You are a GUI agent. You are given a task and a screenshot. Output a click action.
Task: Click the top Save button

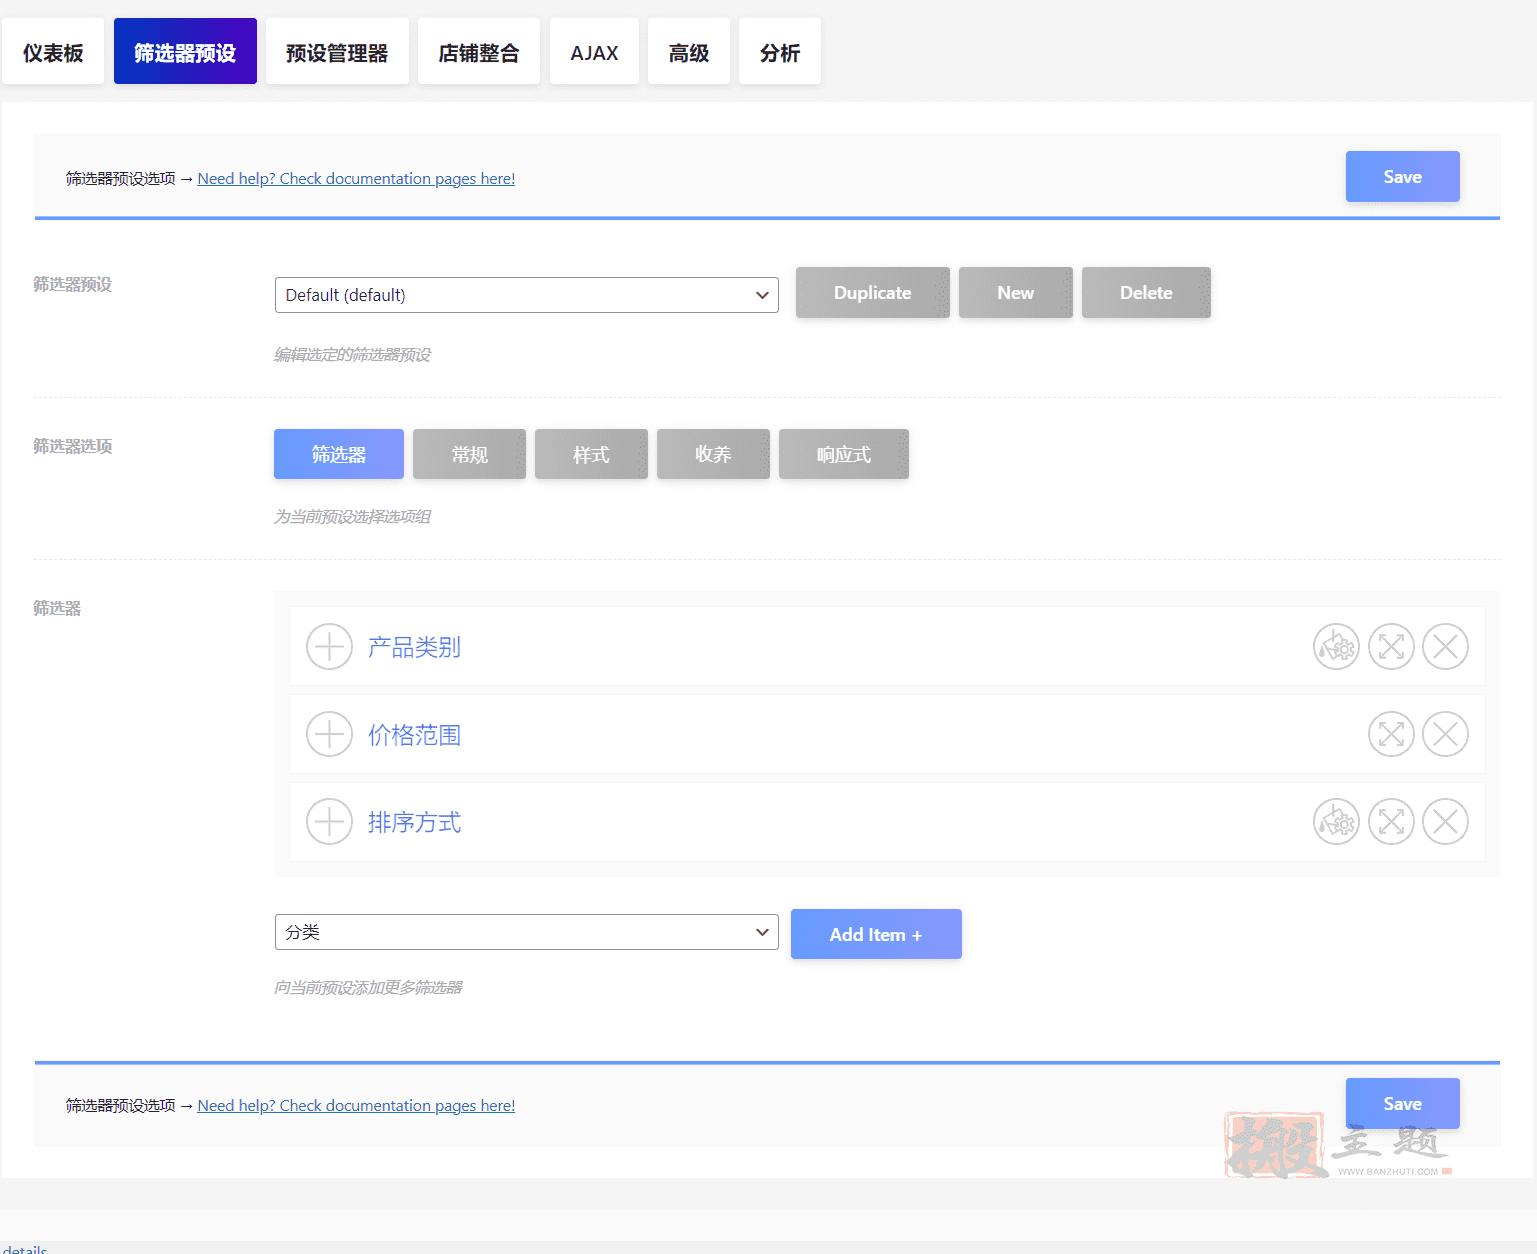coord(1403,176)
